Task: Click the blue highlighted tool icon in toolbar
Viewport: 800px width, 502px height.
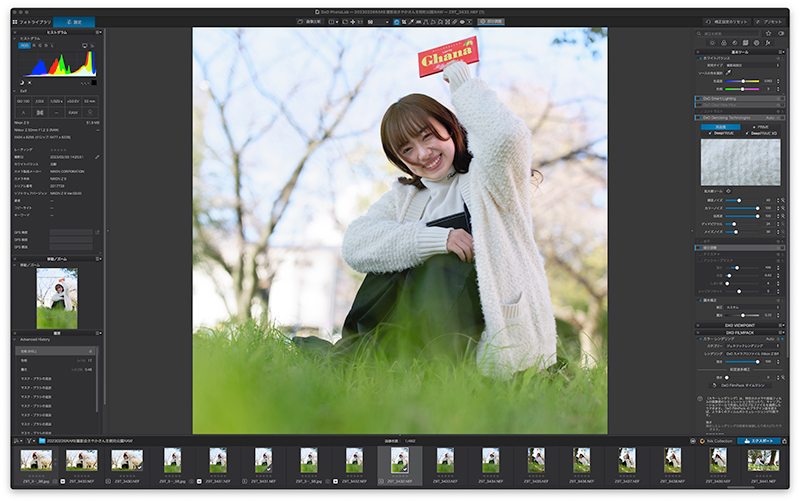Action: tap(396, 22)
